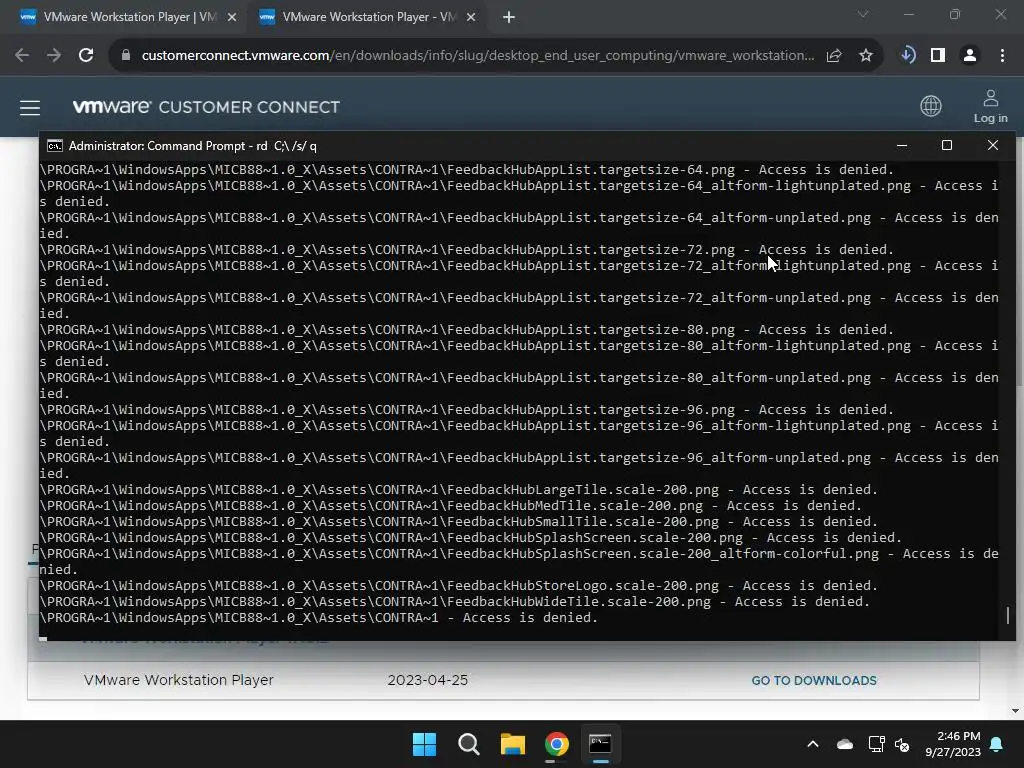Open muted volume tray icon
Viewport: 1024px width, 768px height.
coord(902,744)
